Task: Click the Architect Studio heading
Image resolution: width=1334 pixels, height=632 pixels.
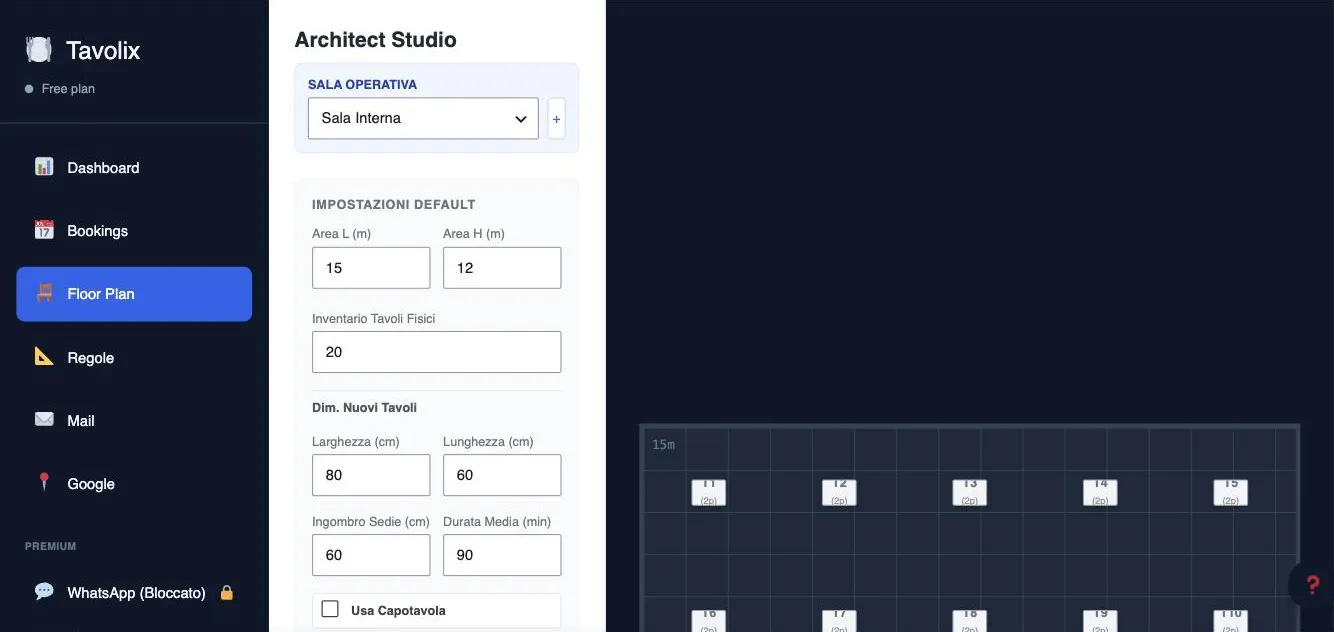Action: (x=376, y=40)
